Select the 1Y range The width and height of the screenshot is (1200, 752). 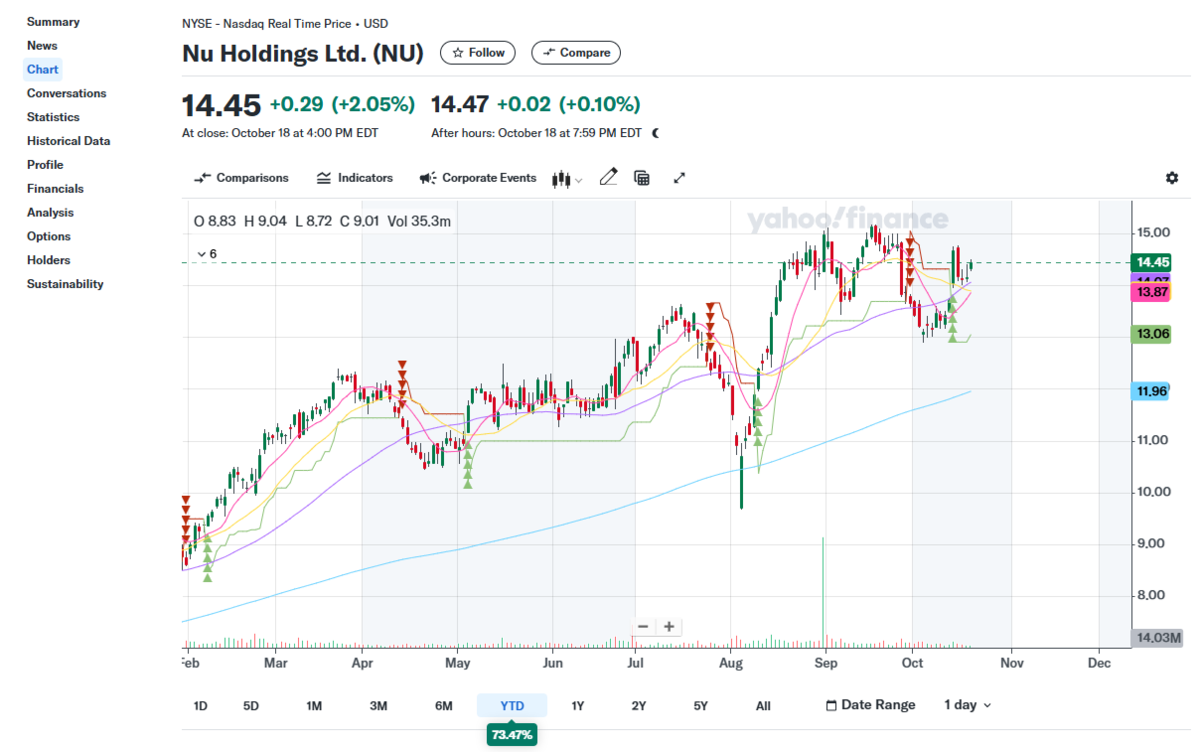577,706
